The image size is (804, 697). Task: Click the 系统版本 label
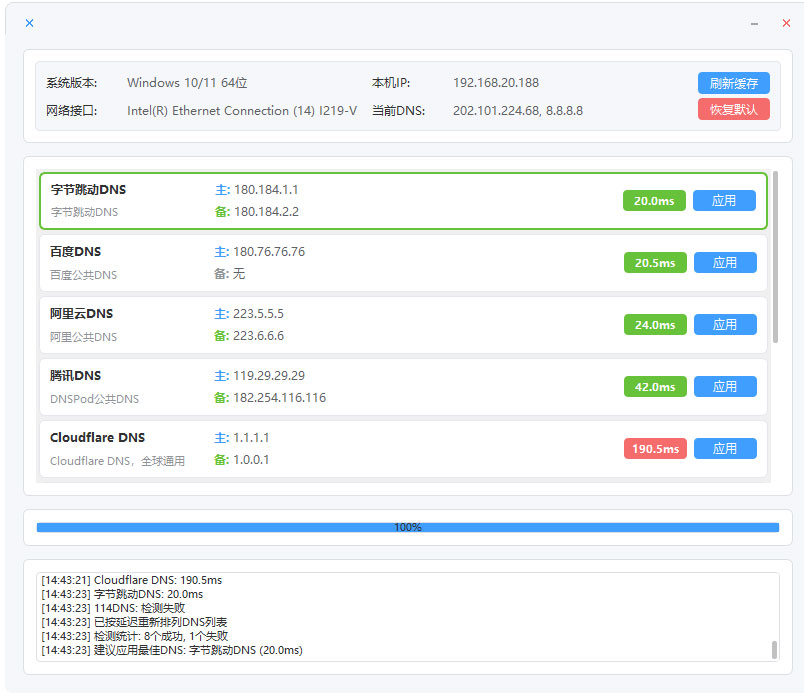pos(71,83)
